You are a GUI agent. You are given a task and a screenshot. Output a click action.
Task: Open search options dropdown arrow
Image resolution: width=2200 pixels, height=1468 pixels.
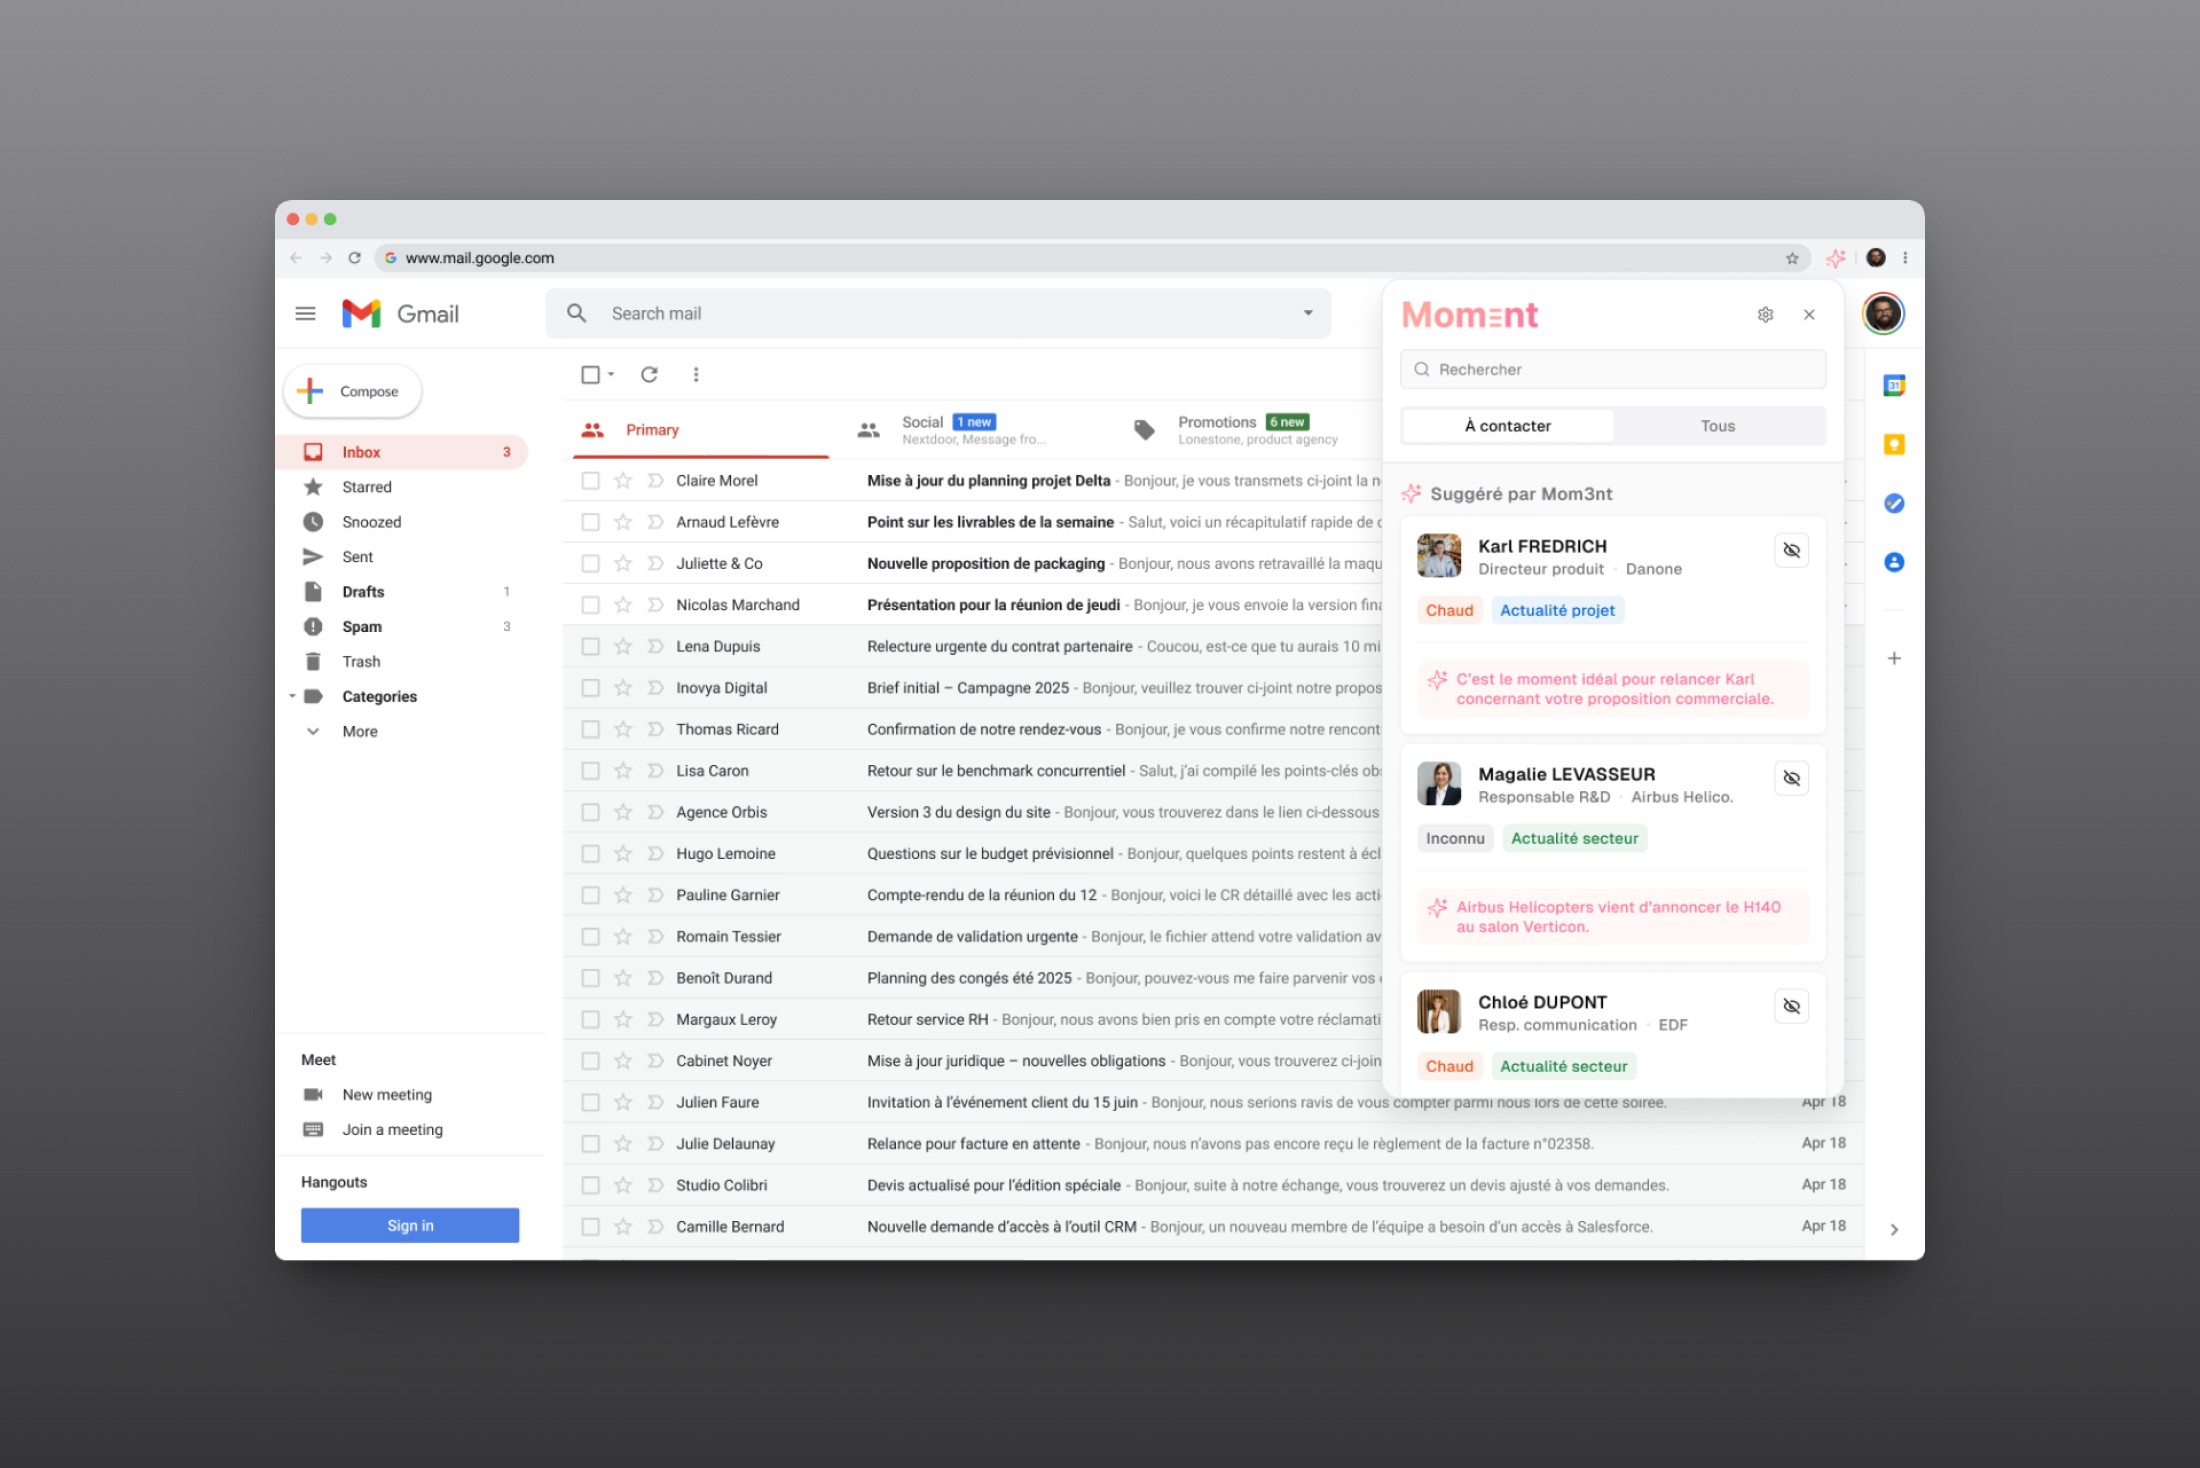(x=1307, y=313)
